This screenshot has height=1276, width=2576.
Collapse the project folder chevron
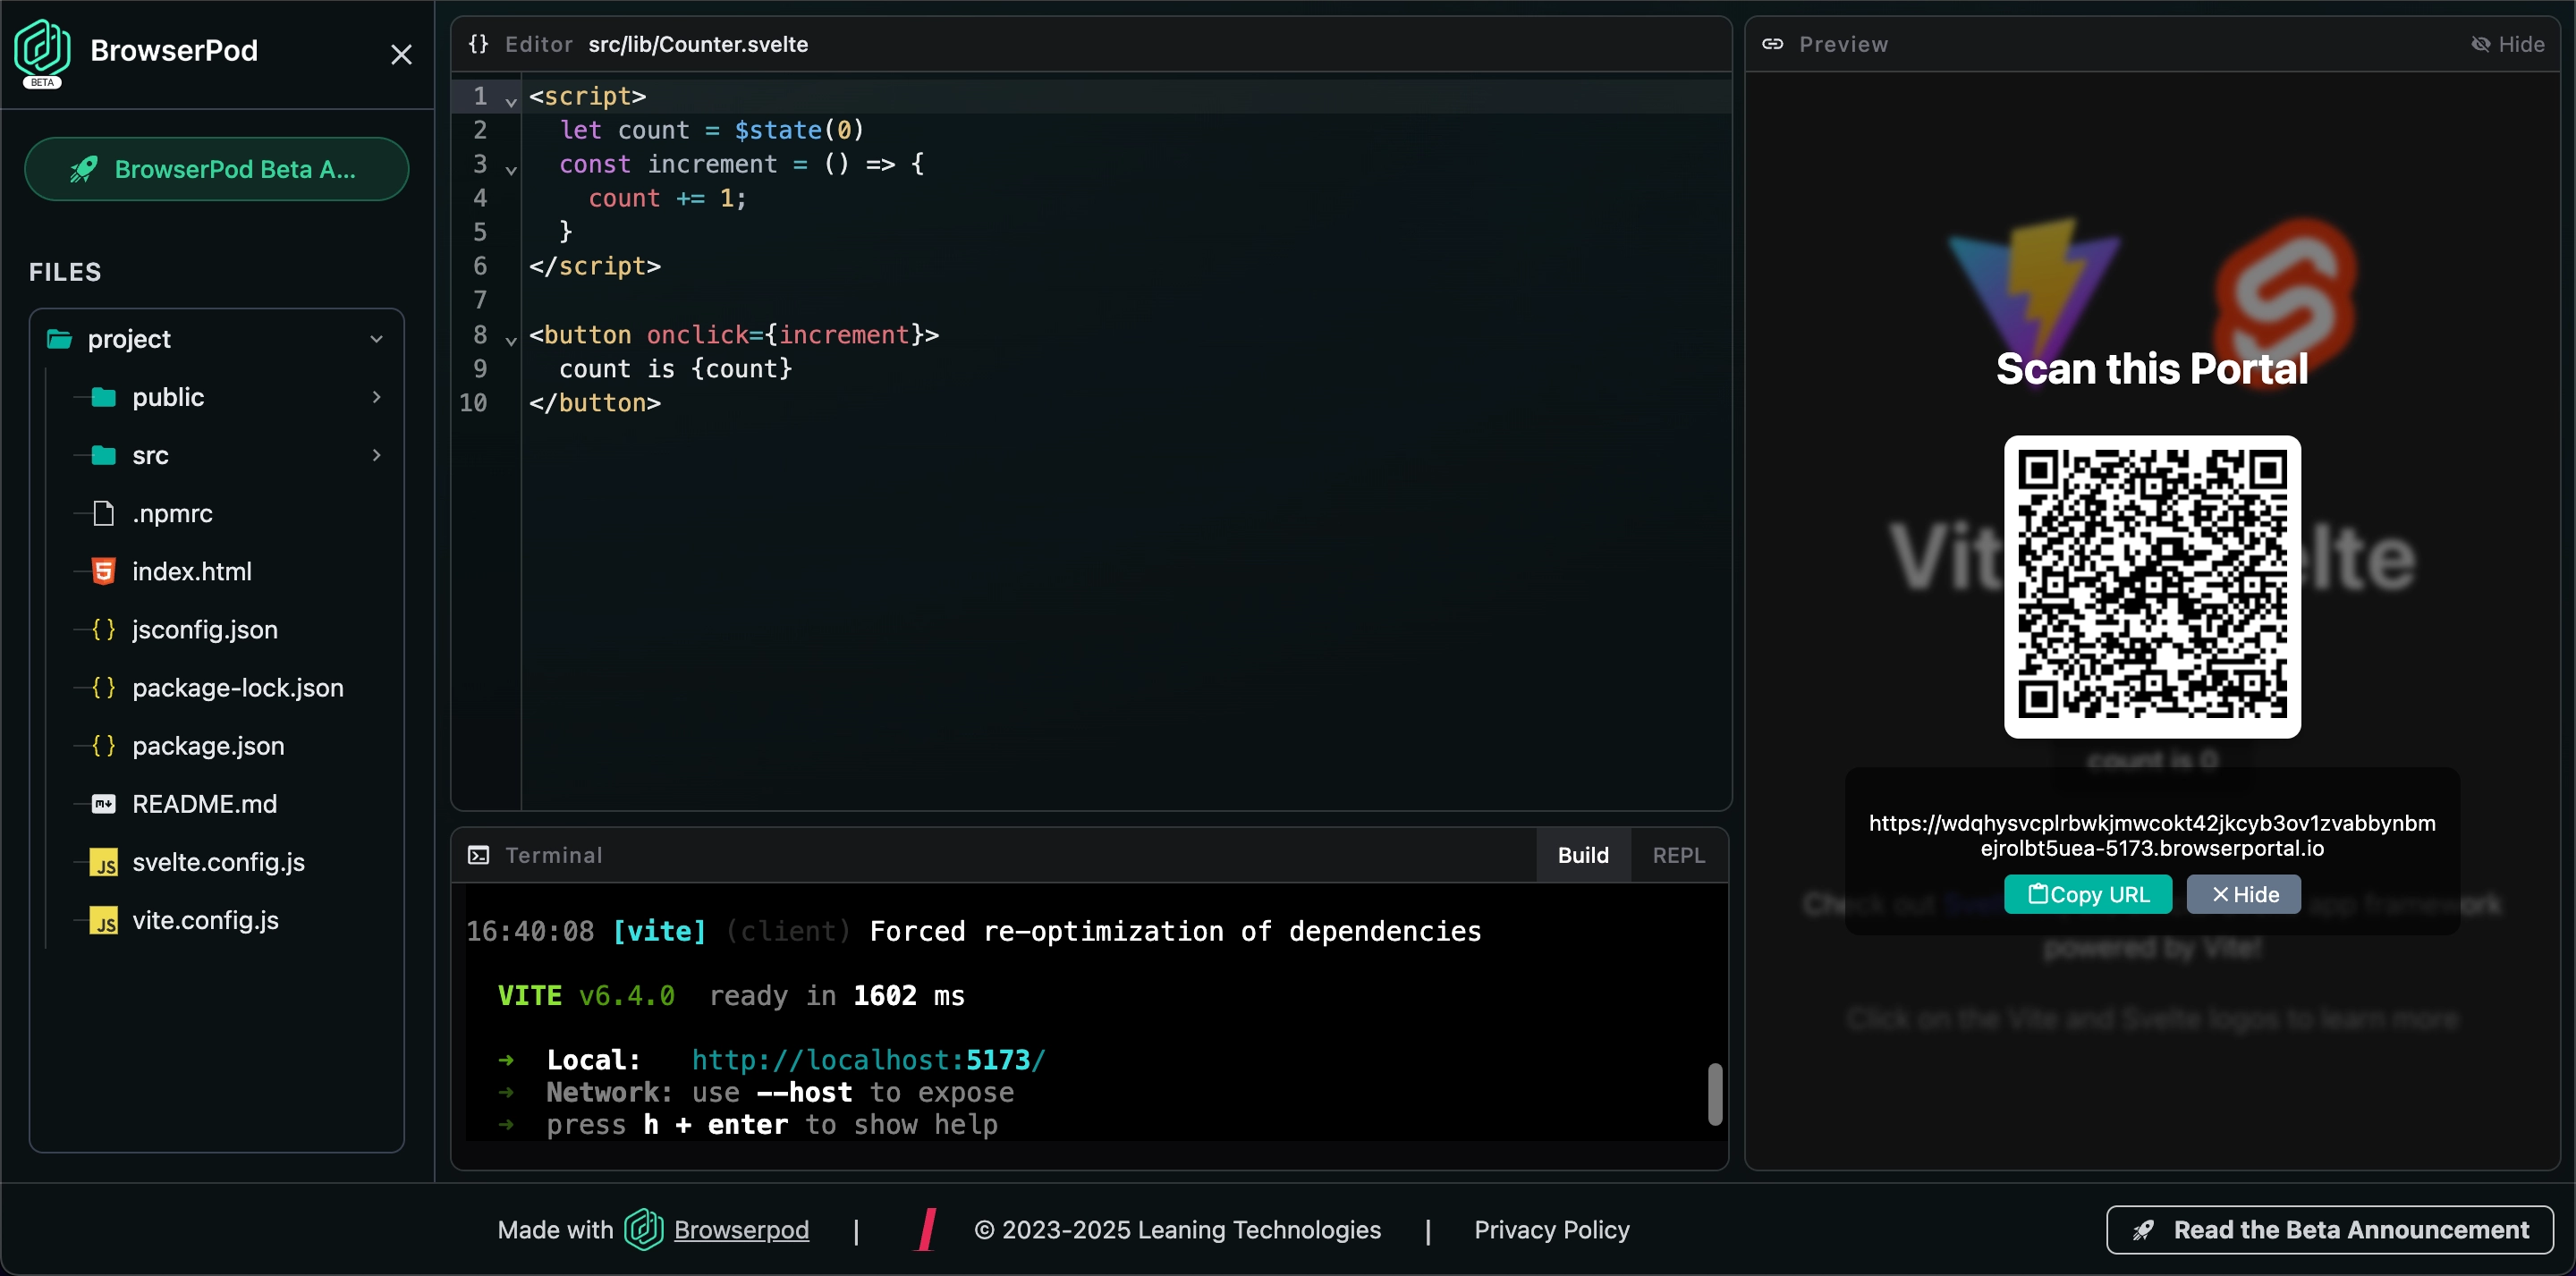[377, 339]
